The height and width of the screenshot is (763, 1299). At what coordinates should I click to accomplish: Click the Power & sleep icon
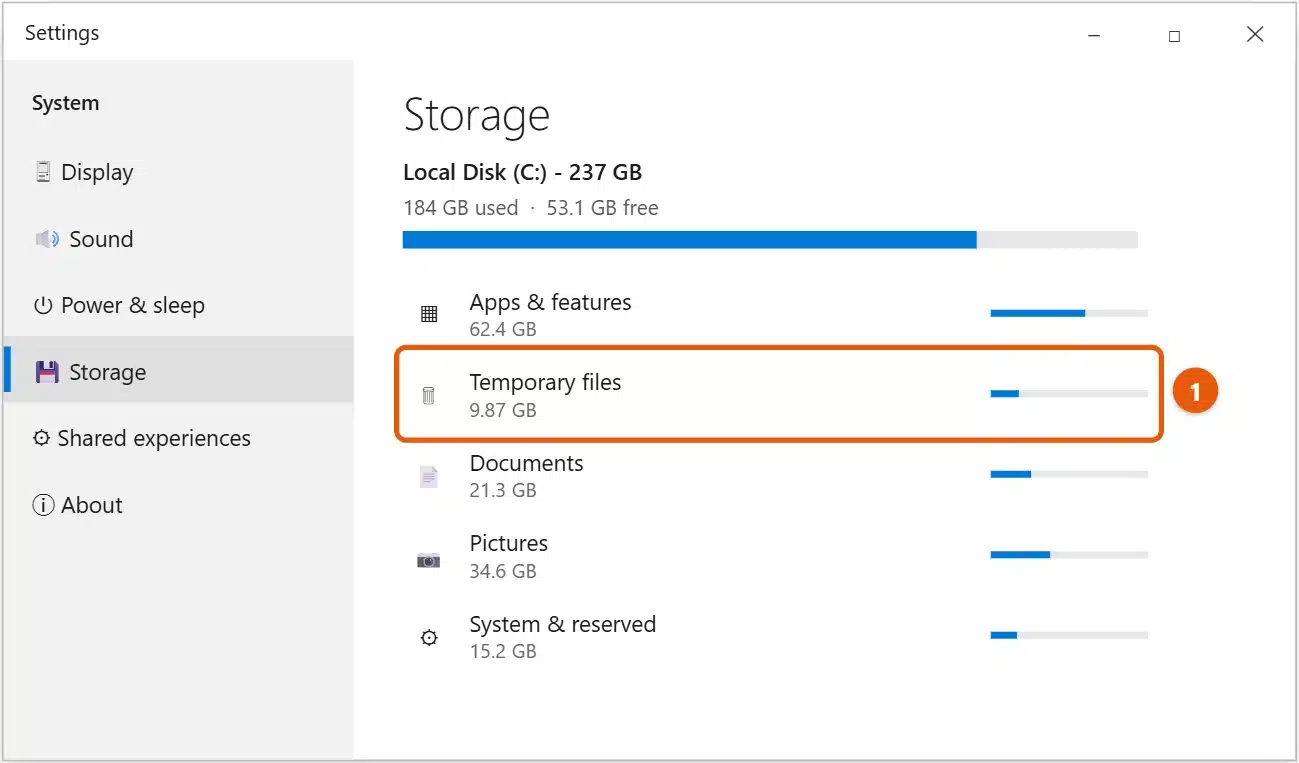point(43,306)
